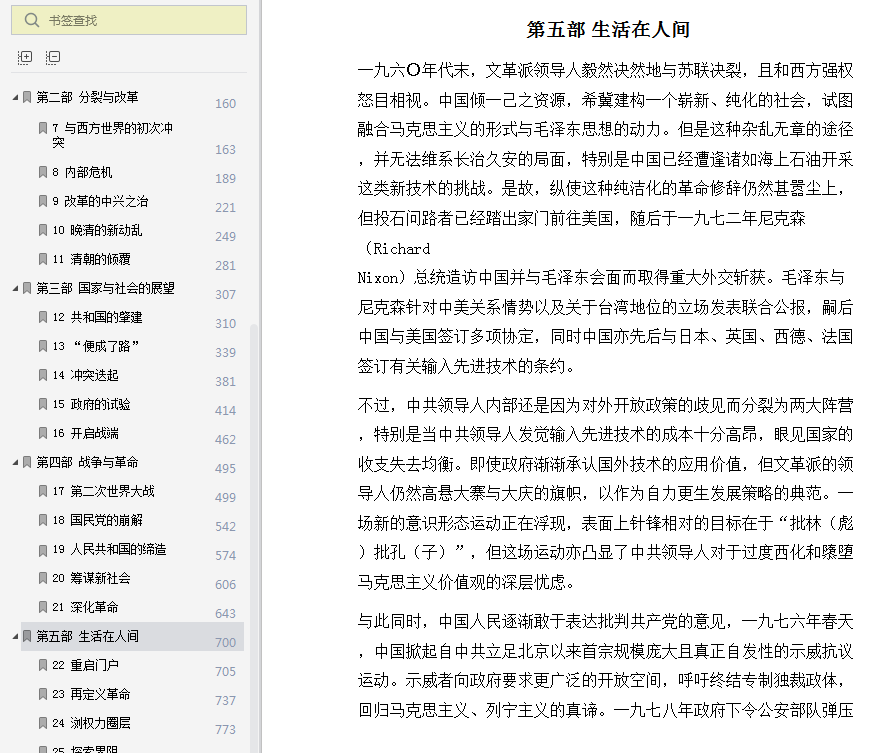882x753 pixels.
Task: Collapse 第二部 分裂与改革 section
Action: [x=15, y=98]
